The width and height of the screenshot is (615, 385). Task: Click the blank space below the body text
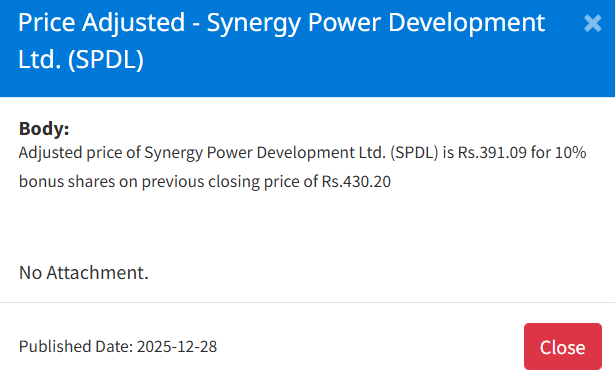[308, 225]
